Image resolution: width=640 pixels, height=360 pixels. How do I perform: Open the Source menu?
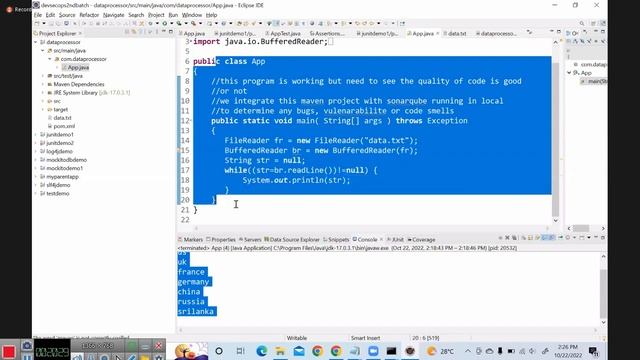(67, 15)
